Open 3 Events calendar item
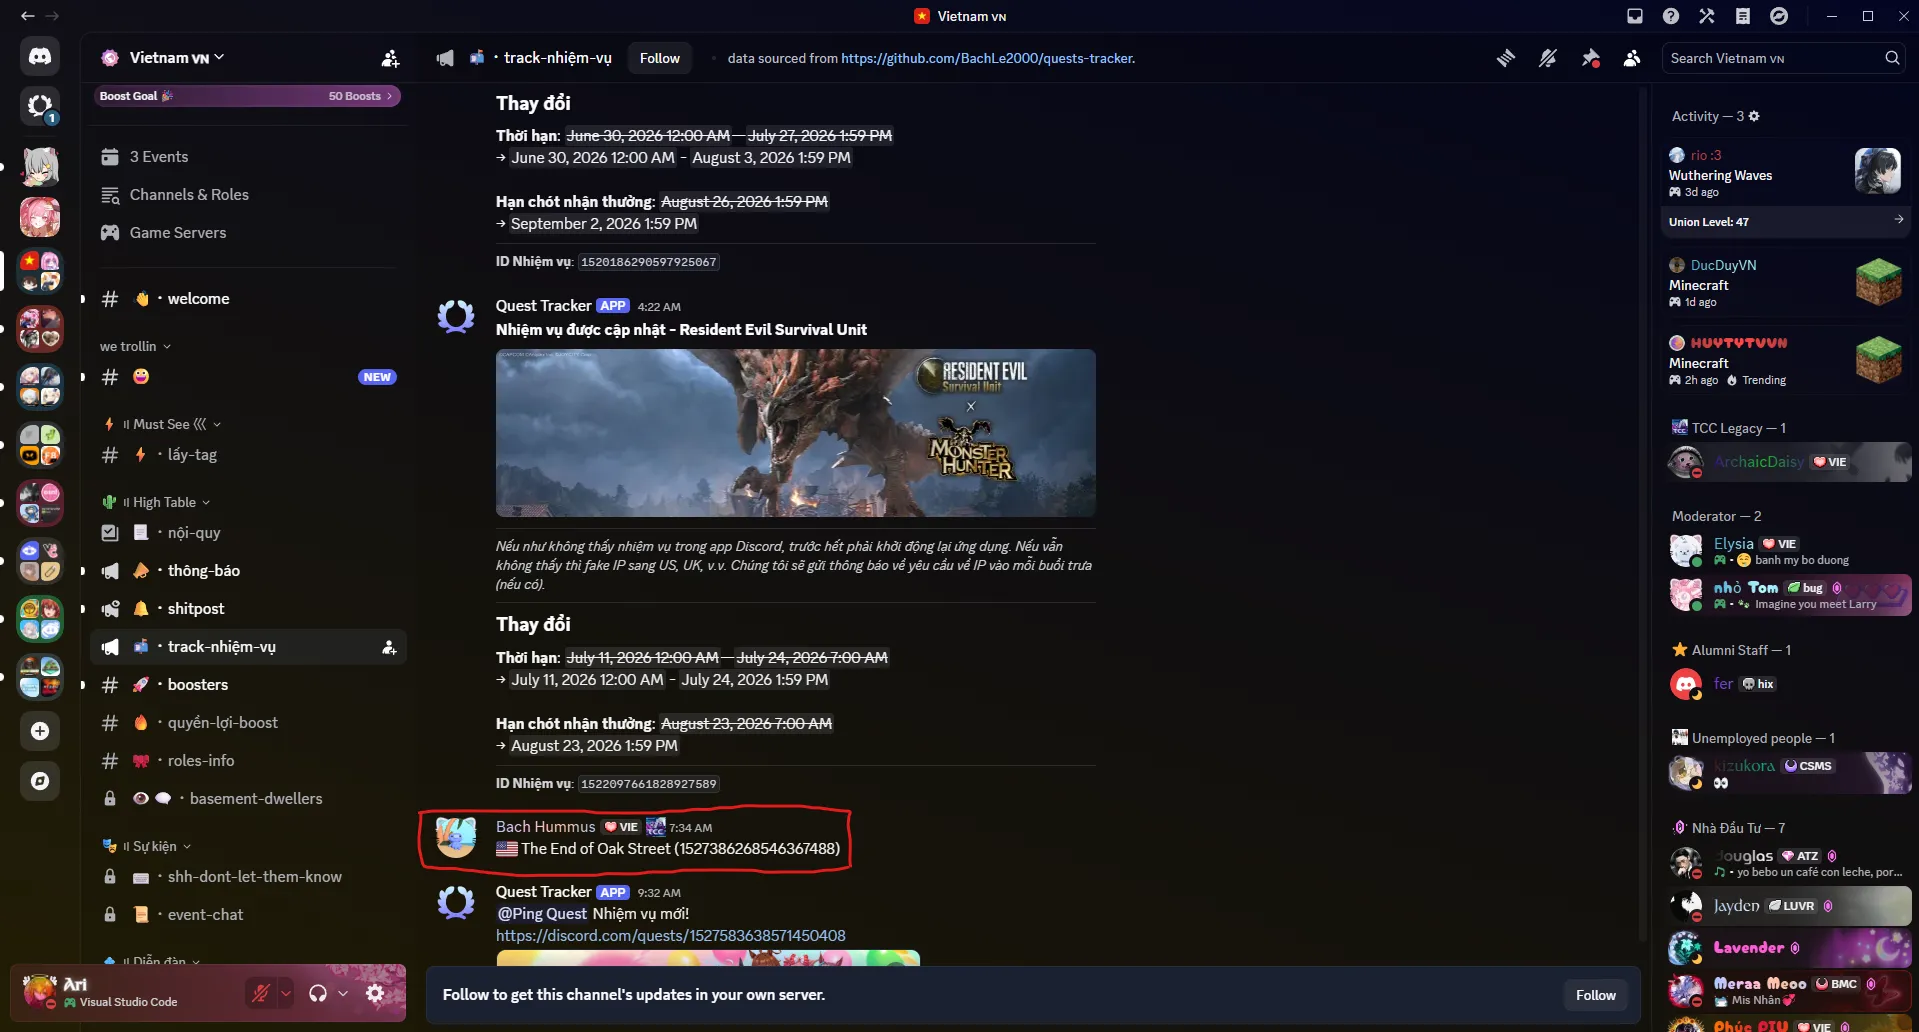The width and height of the screenshot is (1919, 1032). tap(248, 157)
